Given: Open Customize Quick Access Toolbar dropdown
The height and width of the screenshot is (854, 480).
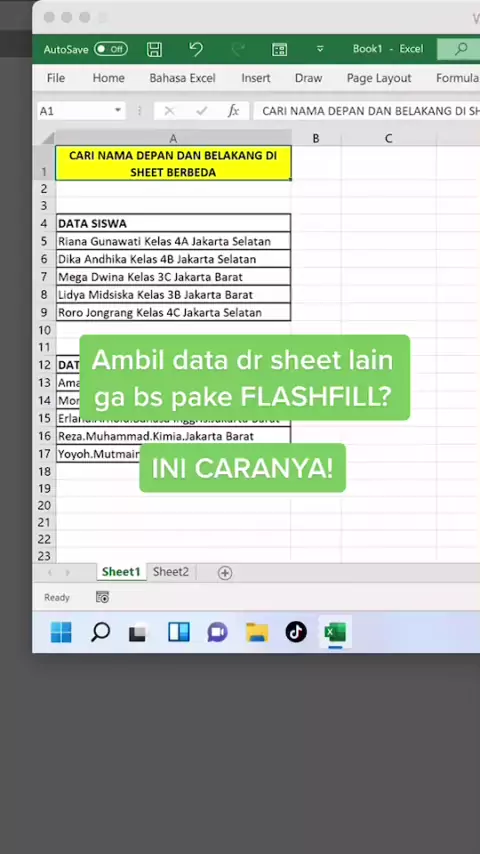Looking at the screenshot, I should [320, 49].
